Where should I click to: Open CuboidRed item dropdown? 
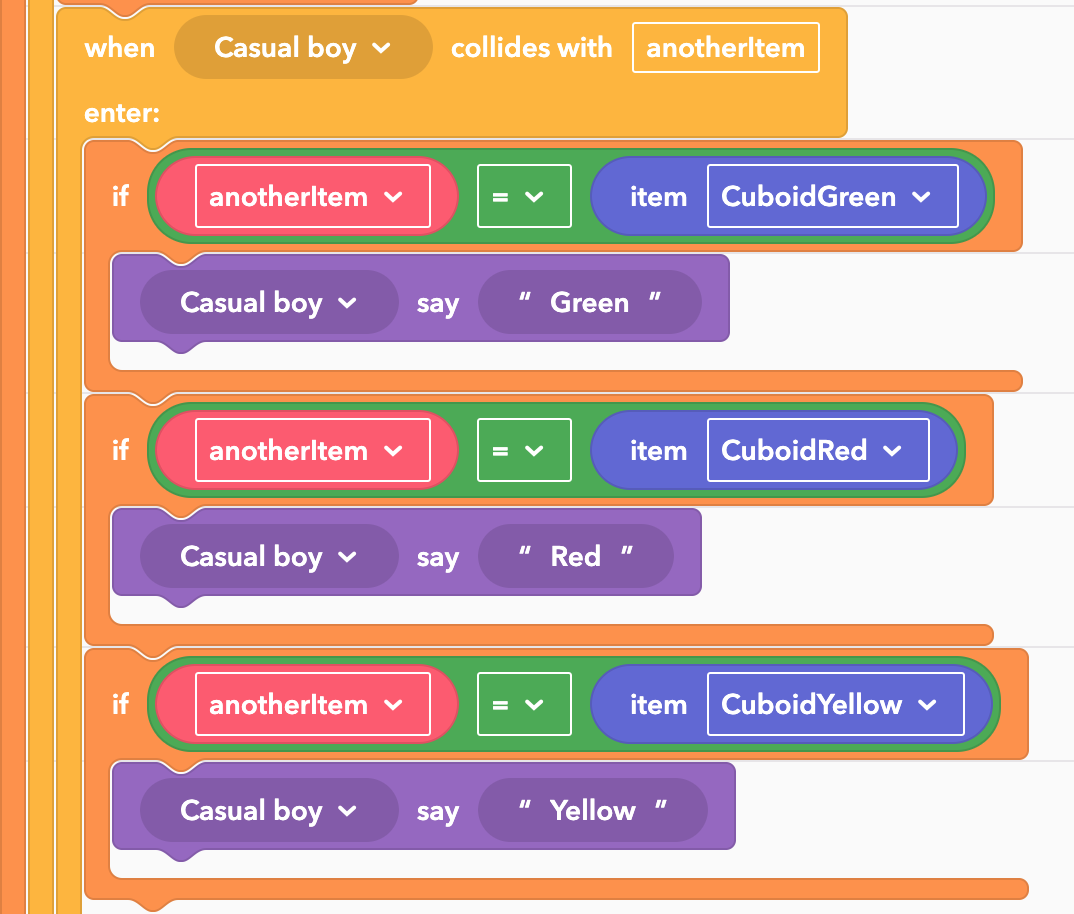[x=818, y=450]
